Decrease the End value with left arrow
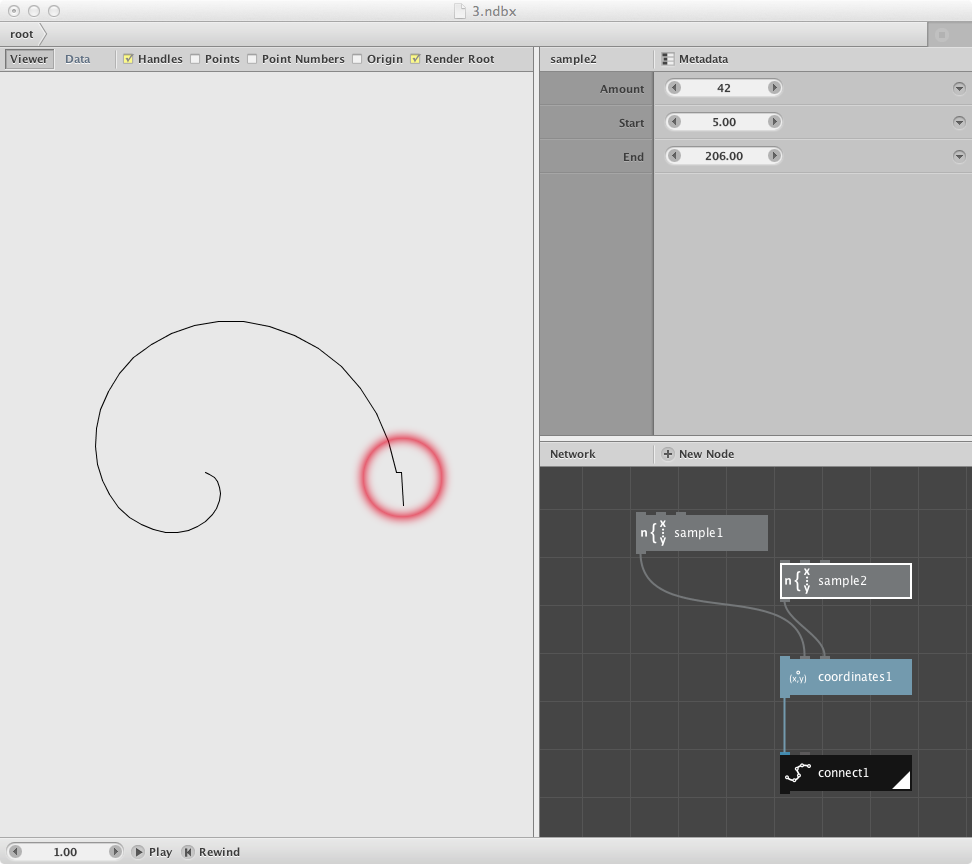Viewport: 972px width, 864px height. (x=674, y=156)
